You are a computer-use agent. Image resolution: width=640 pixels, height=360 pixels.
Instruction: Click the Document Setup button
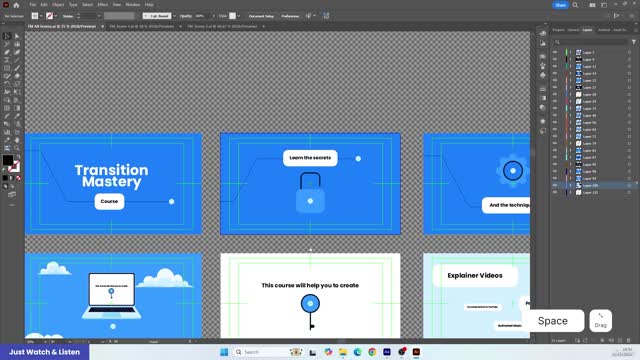tap(261, 16)
